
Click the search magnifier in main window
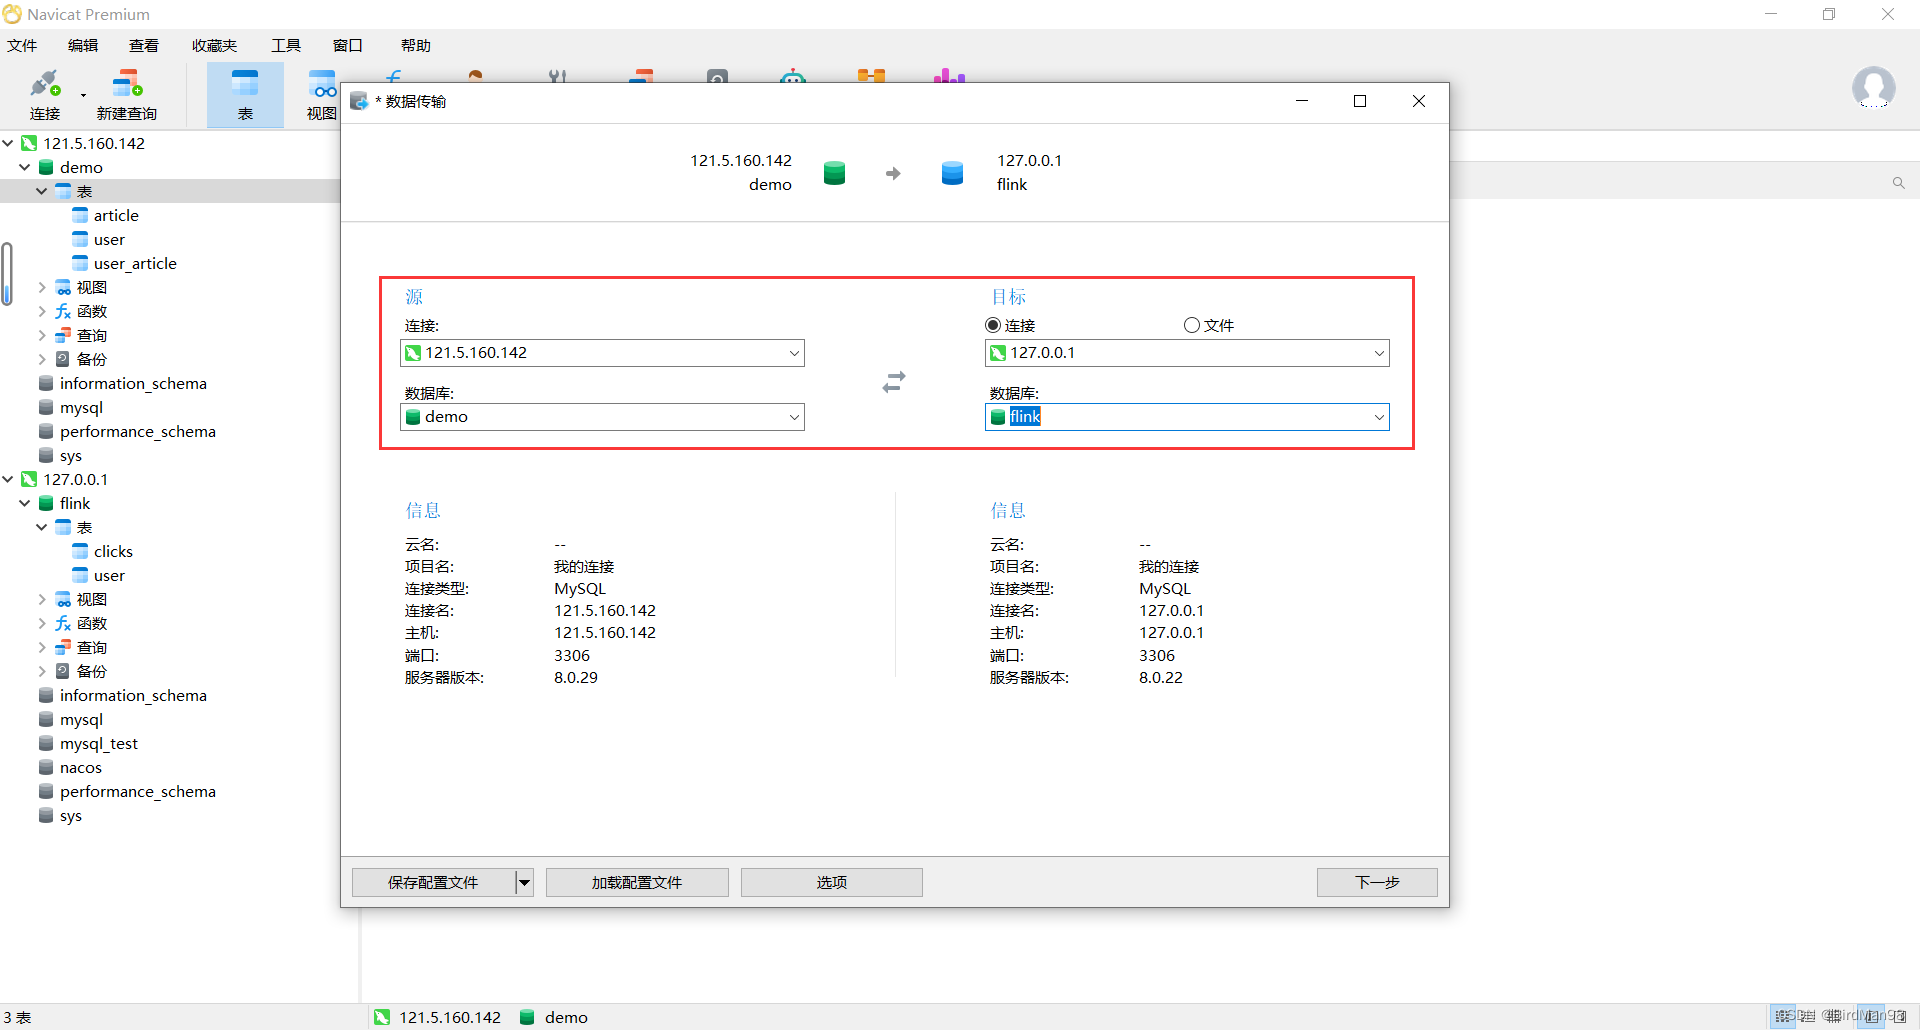click(x=1898, y=183)
